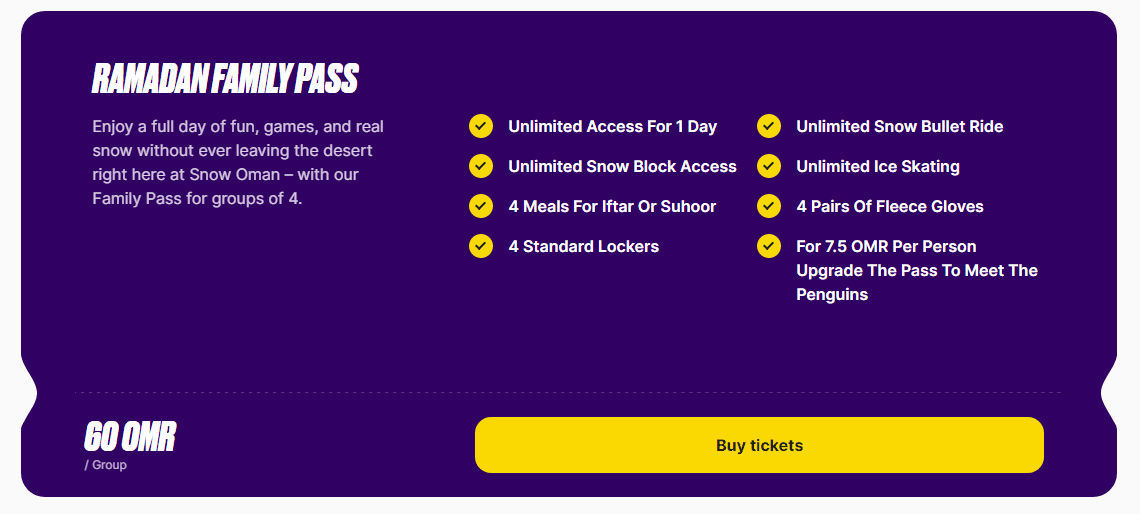Click the Unlimited Snow Bullet Ride text
Screen dimensions: 1140x514
(899, 127)
